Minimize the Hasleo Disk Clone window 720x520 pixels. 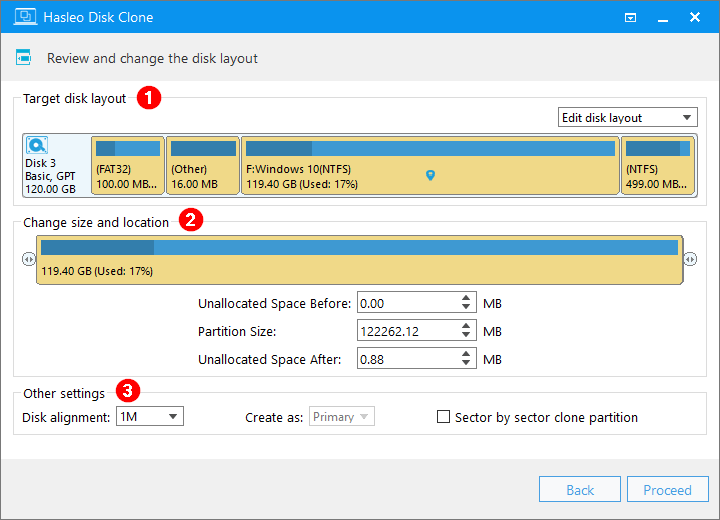663,18
